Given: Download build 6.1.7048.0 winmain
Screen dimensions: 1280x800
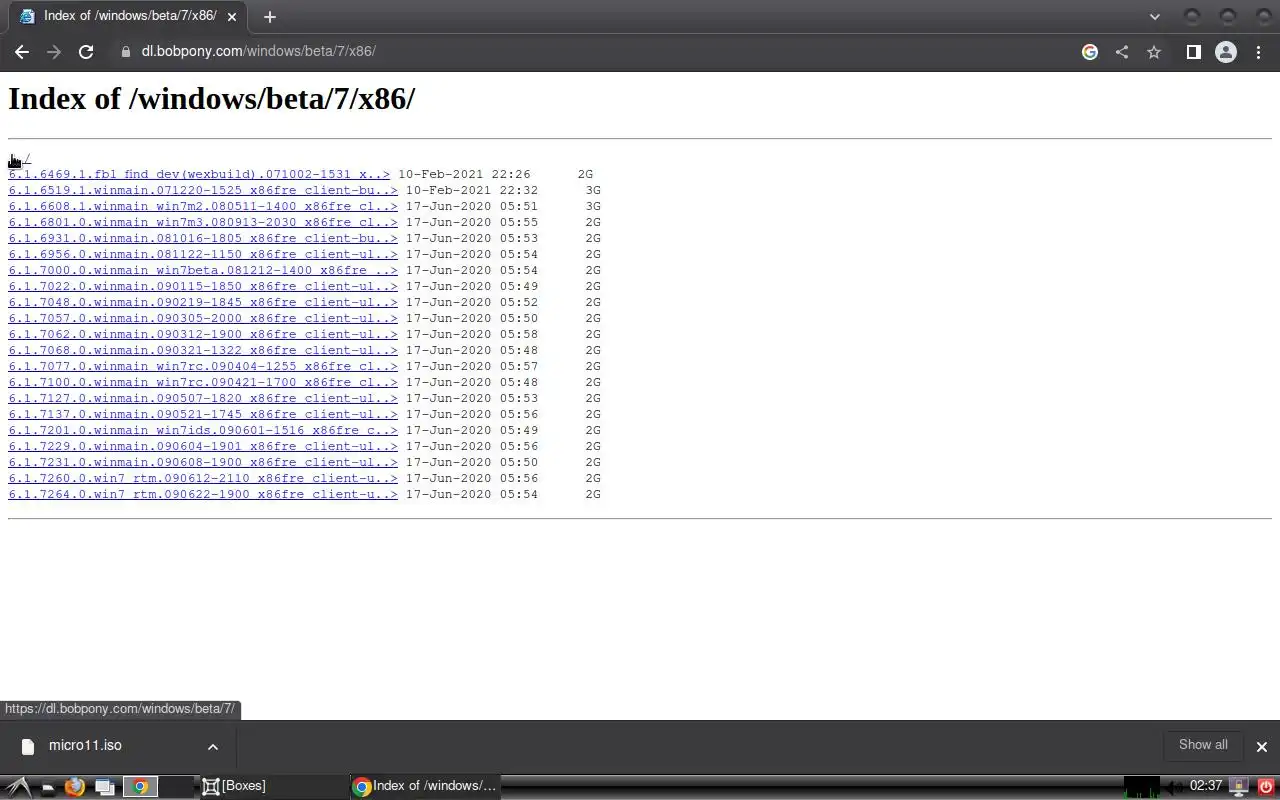Looking at the screenshot, I should [x=203, y=302].
